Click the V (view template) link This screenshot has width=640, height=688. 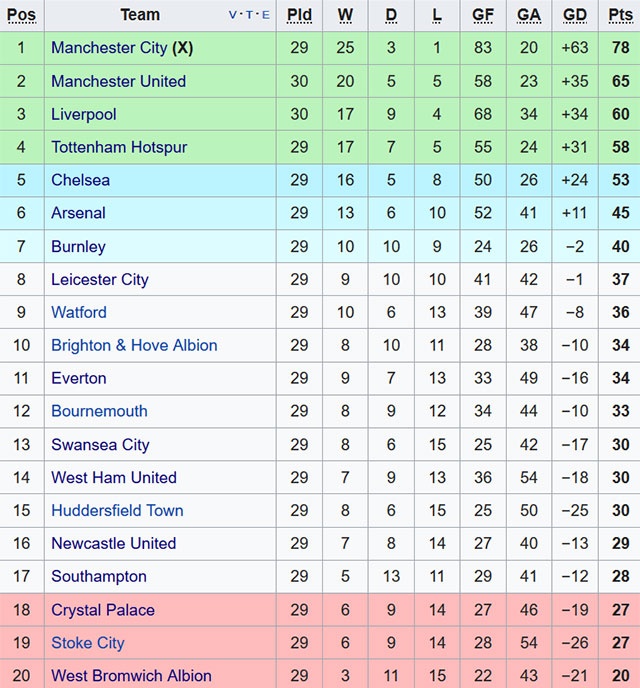click(x=233, y=15)
